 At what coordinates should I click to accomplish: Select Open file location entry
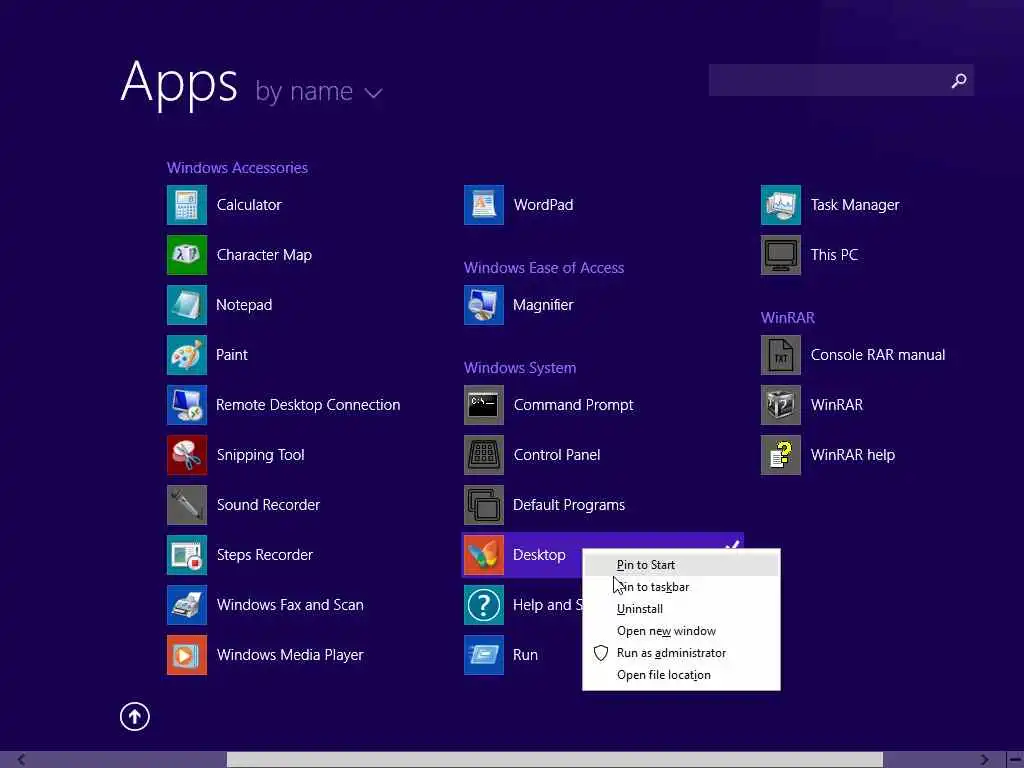pyautogui.click(x=681, y=675)
